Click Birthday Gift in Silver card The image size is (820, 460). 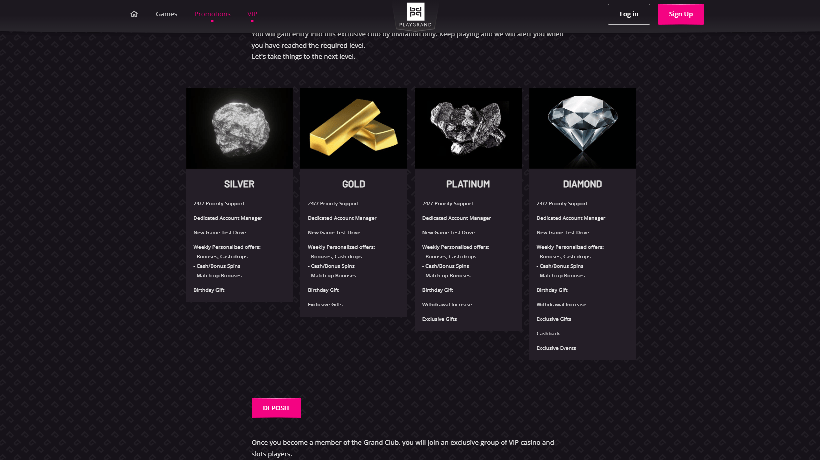pos(209,290)
